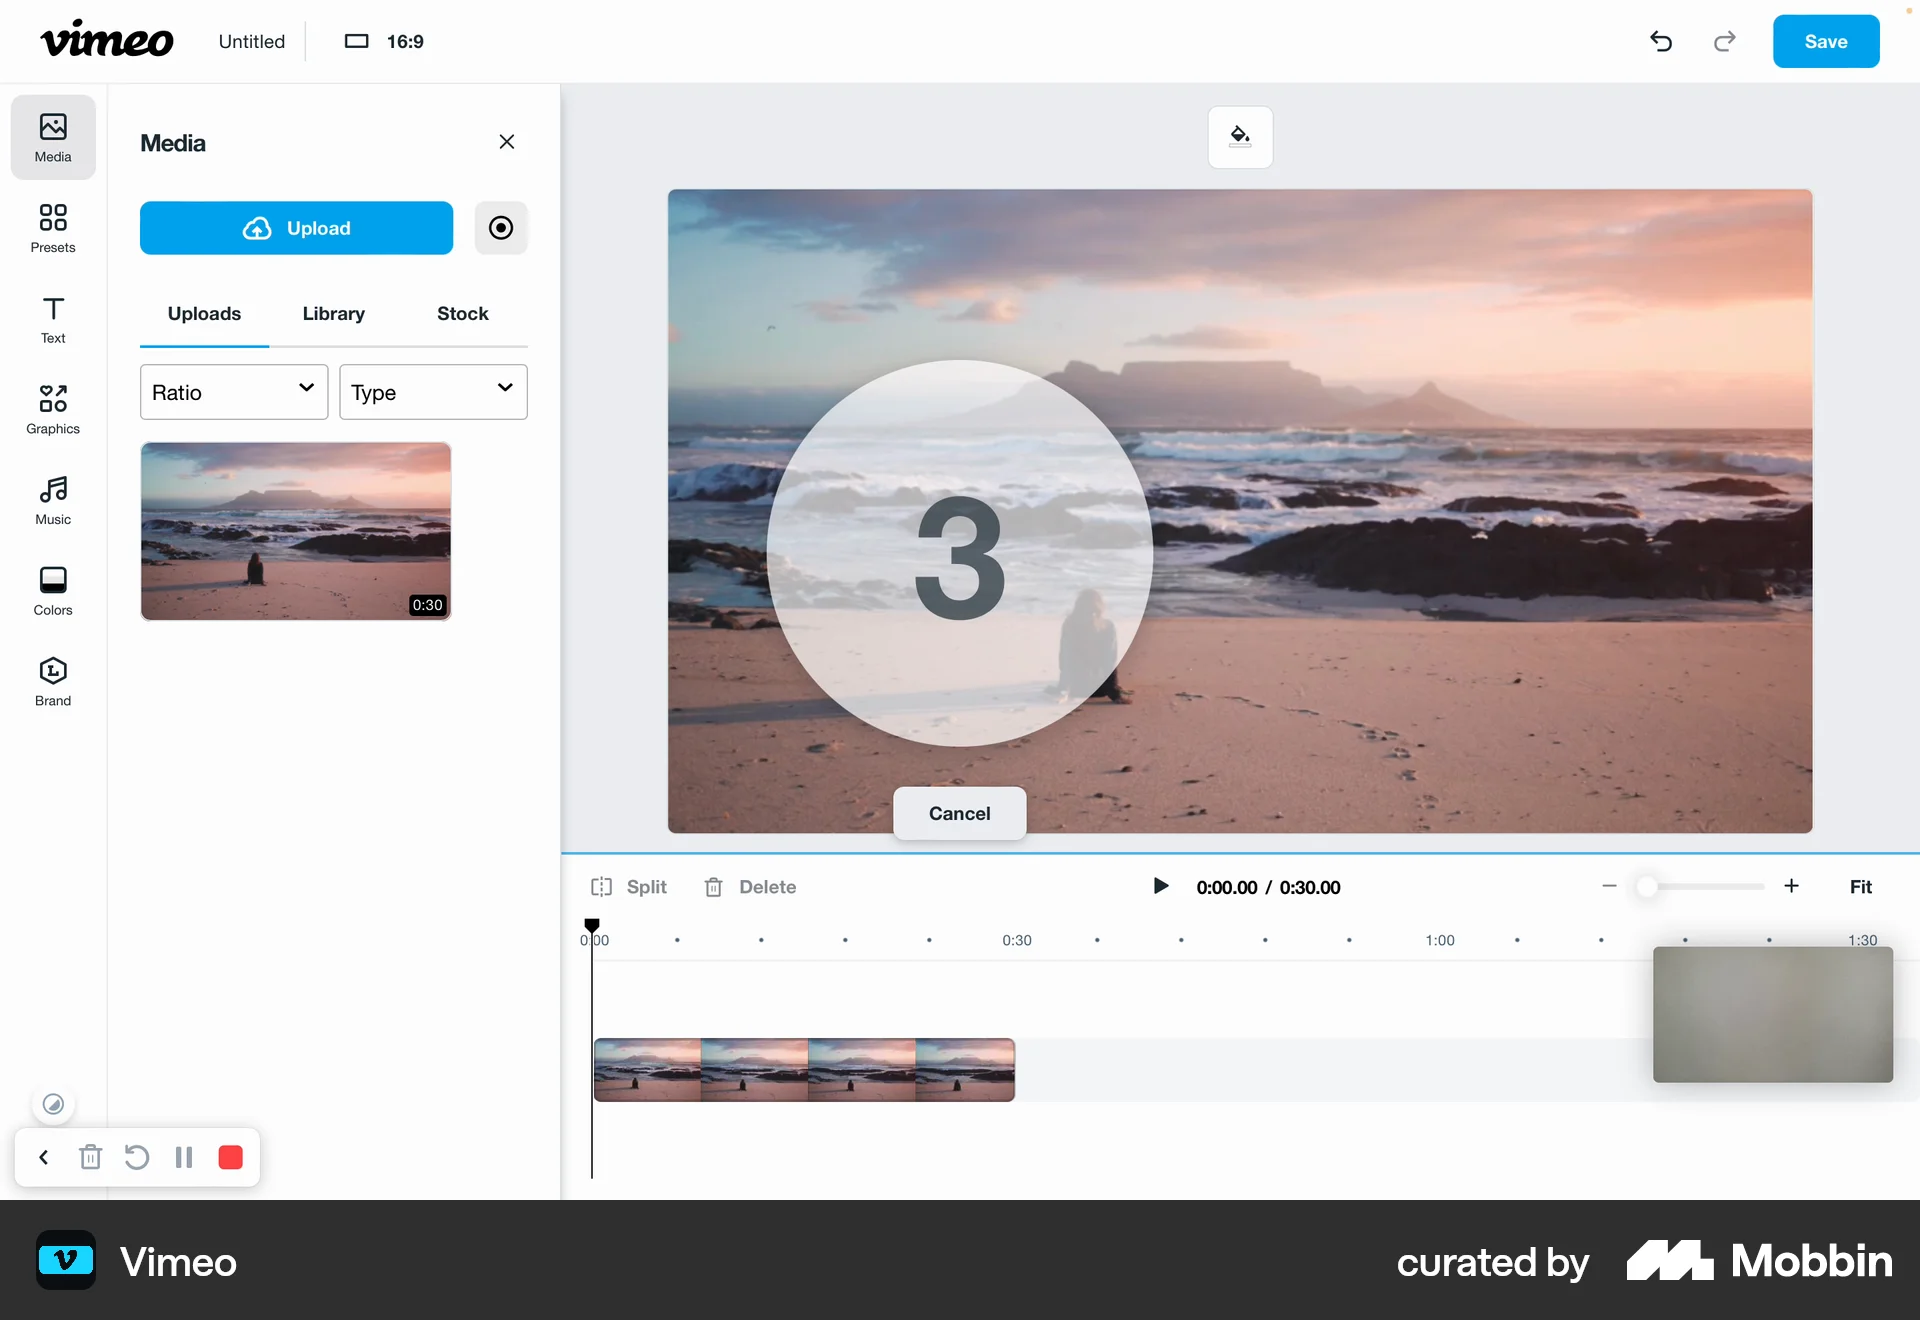Open the Graphics panel
This screenshot has width=1920, height=1320.
click(x=52, y=408)
